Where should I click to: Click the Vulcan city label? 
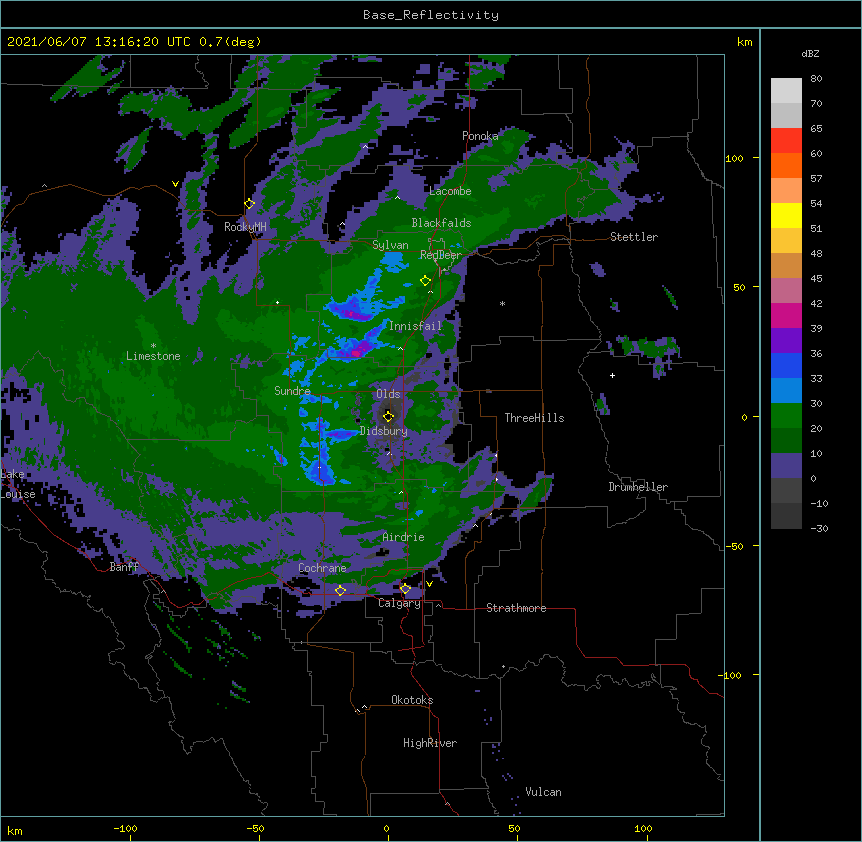543,792
